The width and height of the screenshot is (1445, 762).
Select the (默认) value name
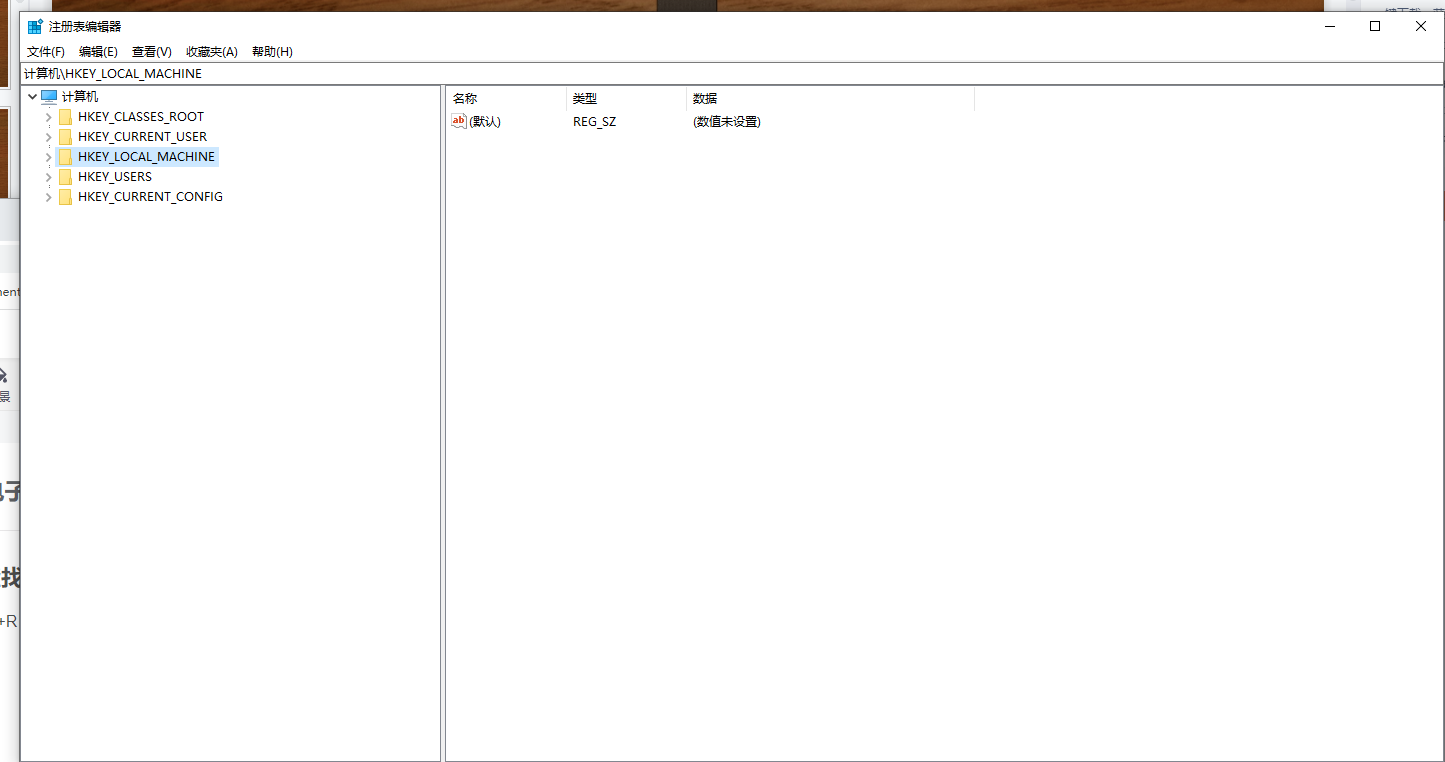(x=485, y=121)
